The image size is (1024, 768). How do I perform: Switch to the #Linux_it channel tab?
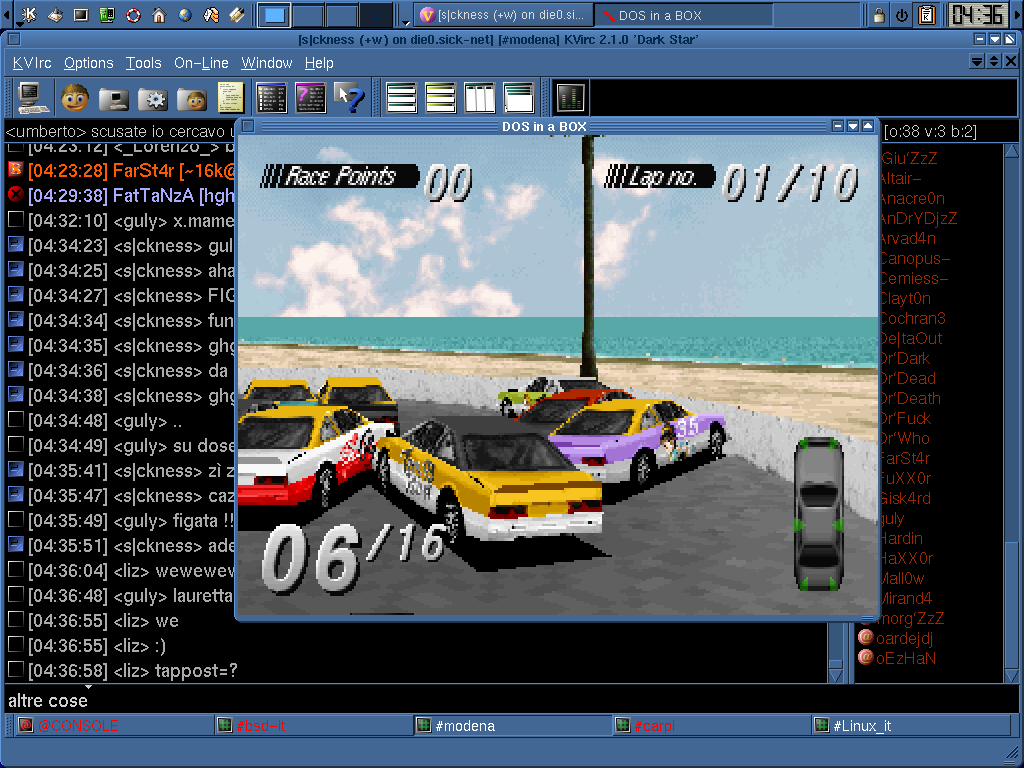click(911, 726)
